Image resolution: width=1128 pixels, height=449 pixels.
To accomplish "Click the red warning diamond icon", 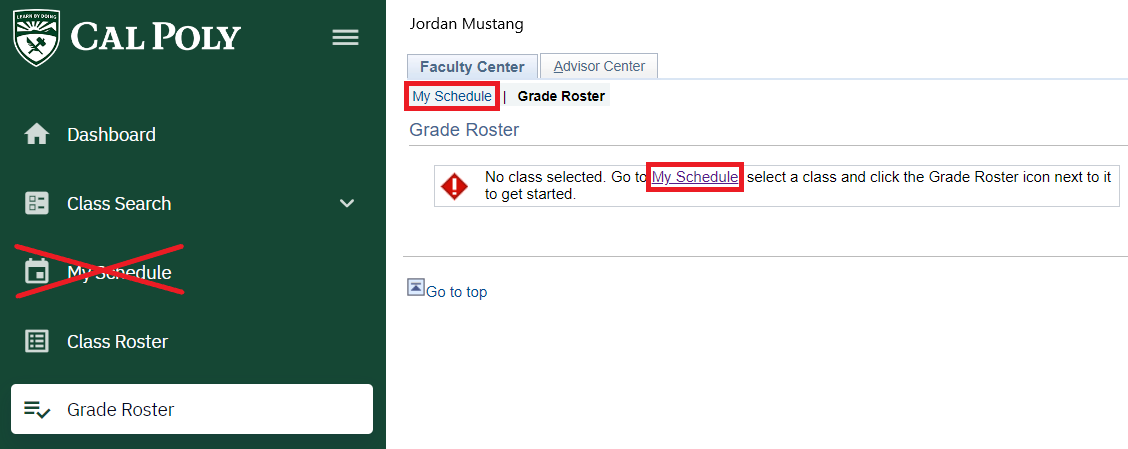I will tap(455, 186).
